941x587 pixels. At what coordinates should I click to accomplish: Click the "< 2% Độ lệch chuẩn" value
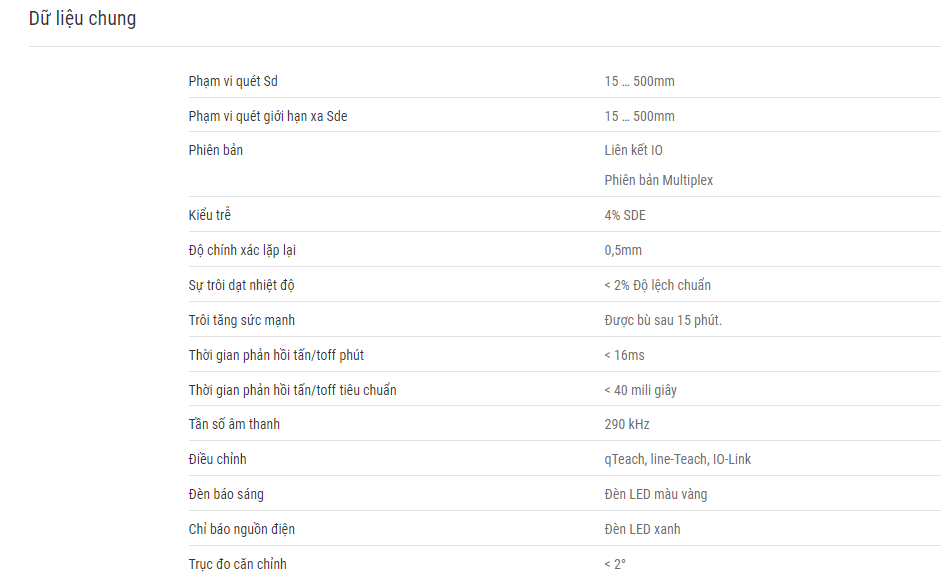(657, 285)
